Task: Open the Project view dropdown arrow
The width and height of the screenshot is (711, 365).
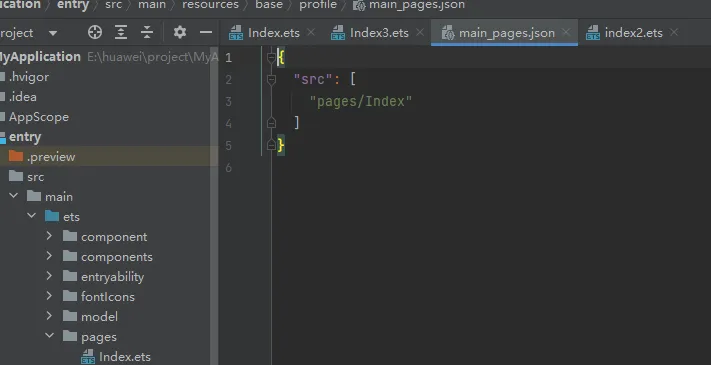Action: coord(53,33)
